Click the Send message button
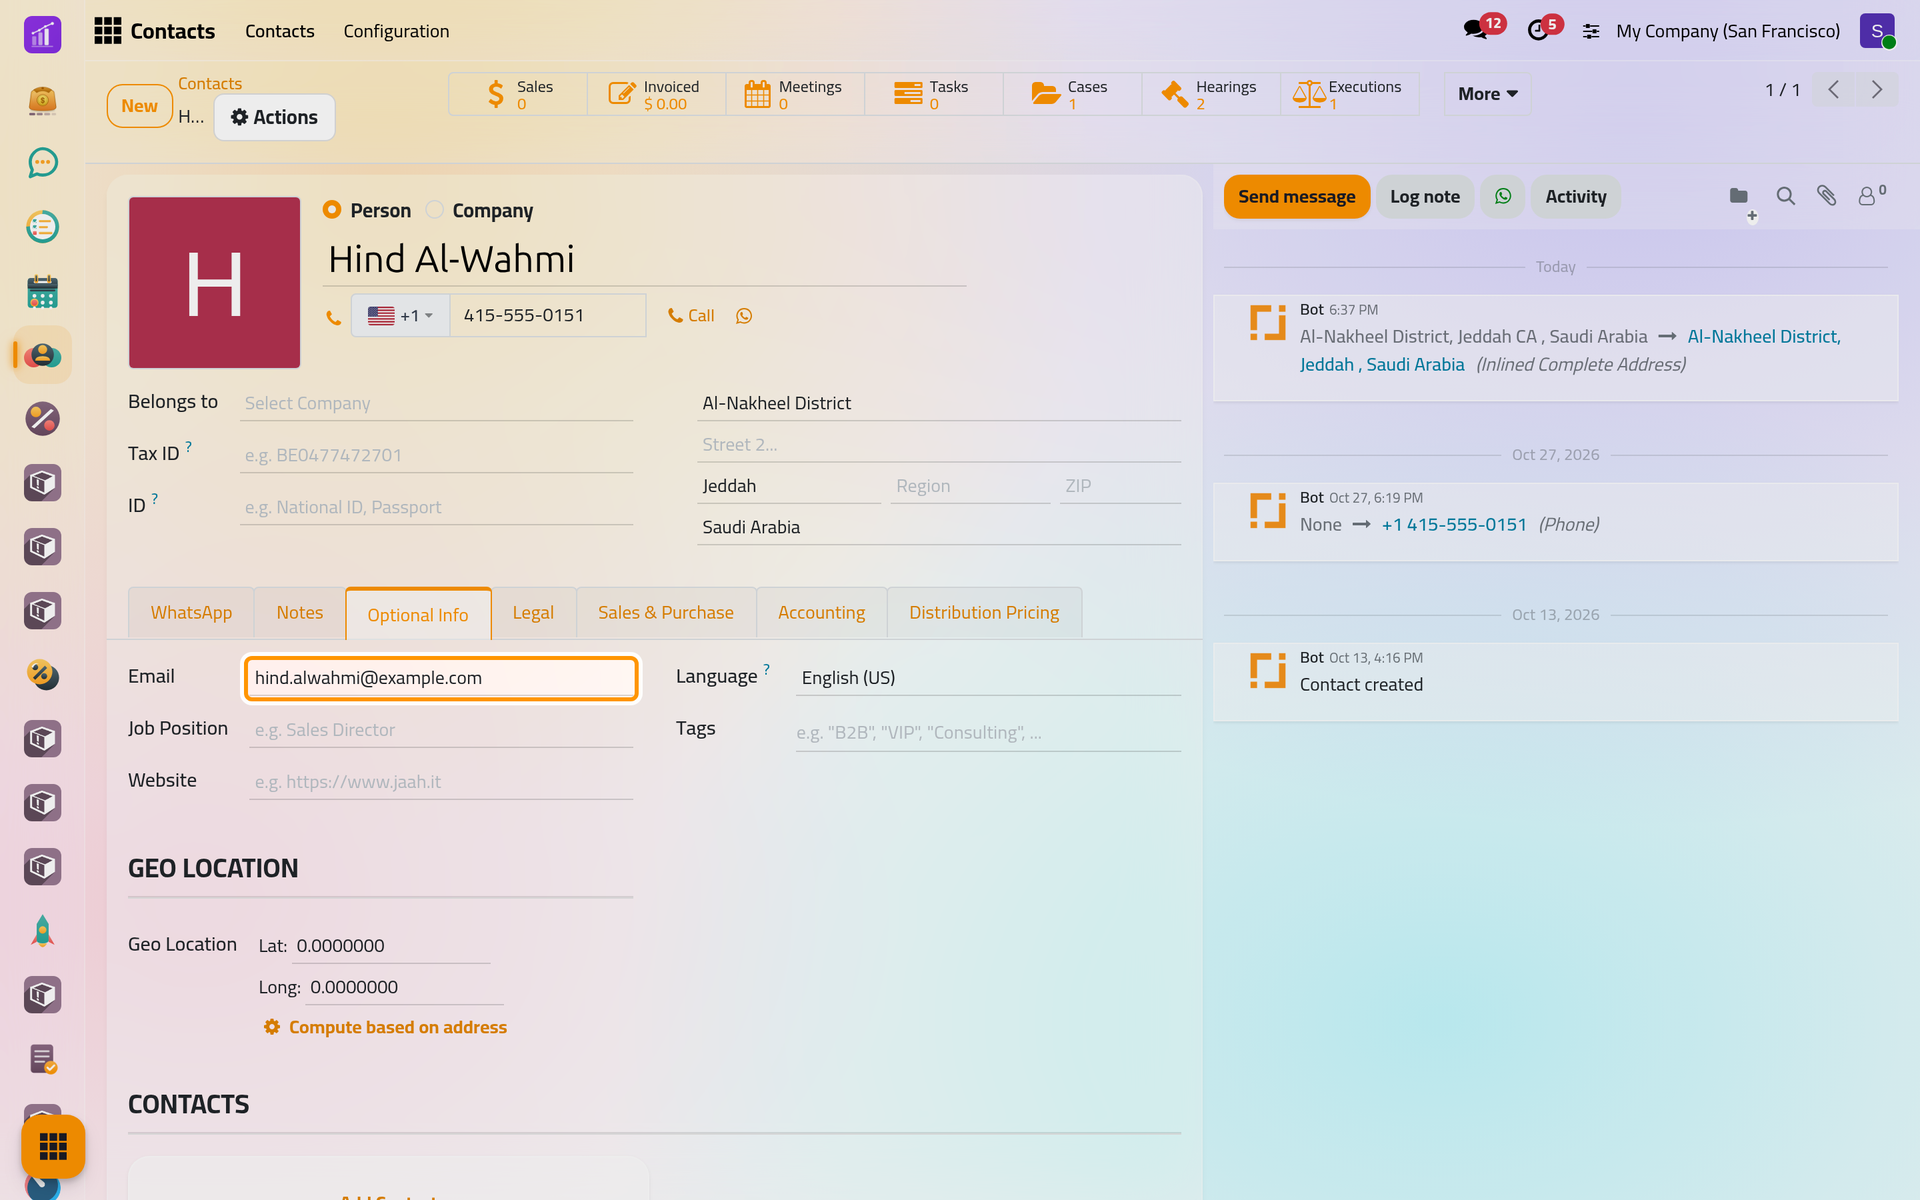The width and height of the screenshot is (1920, 1200). [x=1297, y=197]
